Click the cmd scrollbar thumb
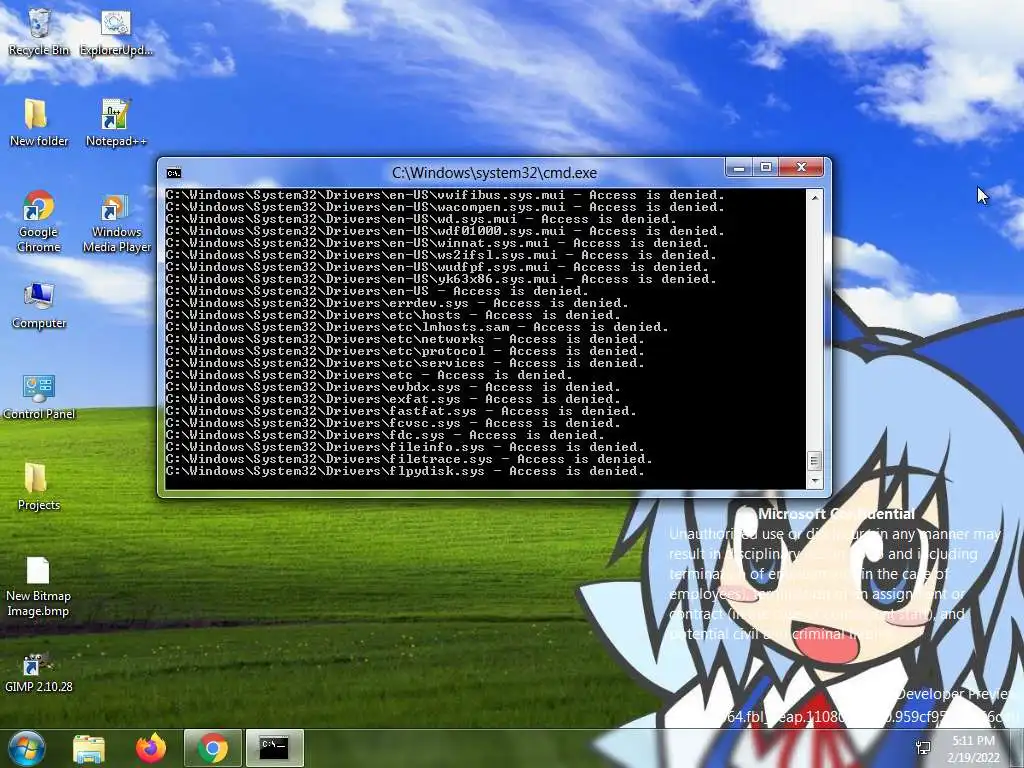 click(x=814, y=461)
